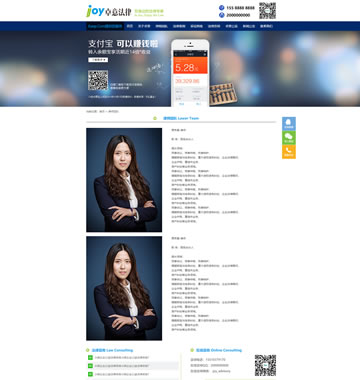Screen dimensions: 360x380
Task: Click the QR code in Online Consulting section
Action: coord(265,365)
